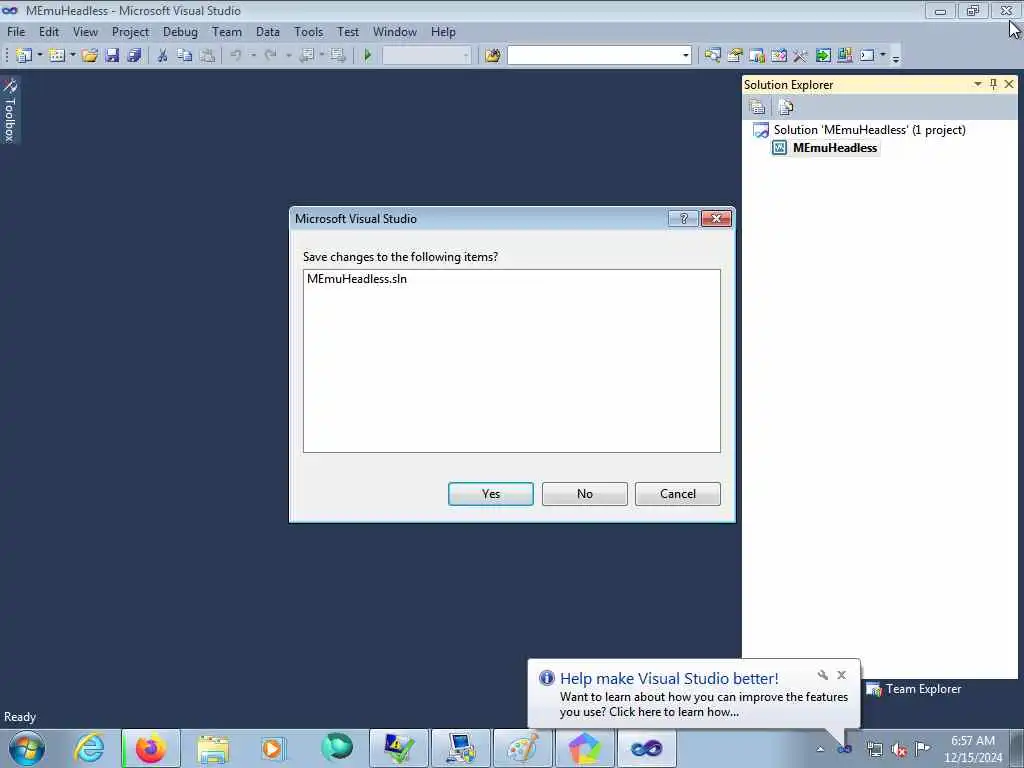The height and width of the screenshot is (768, 1024).
Task: Click the Toolbox wrench and hammer icon
Action: click(x=800, y=56)
